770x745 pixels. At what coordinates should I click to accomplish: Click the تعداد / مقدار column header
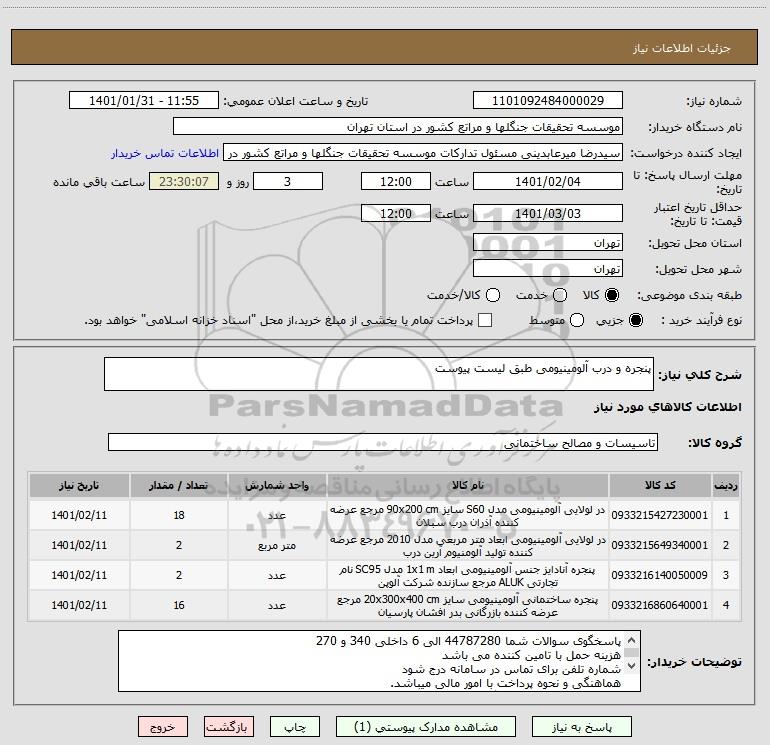pos(179,485)
